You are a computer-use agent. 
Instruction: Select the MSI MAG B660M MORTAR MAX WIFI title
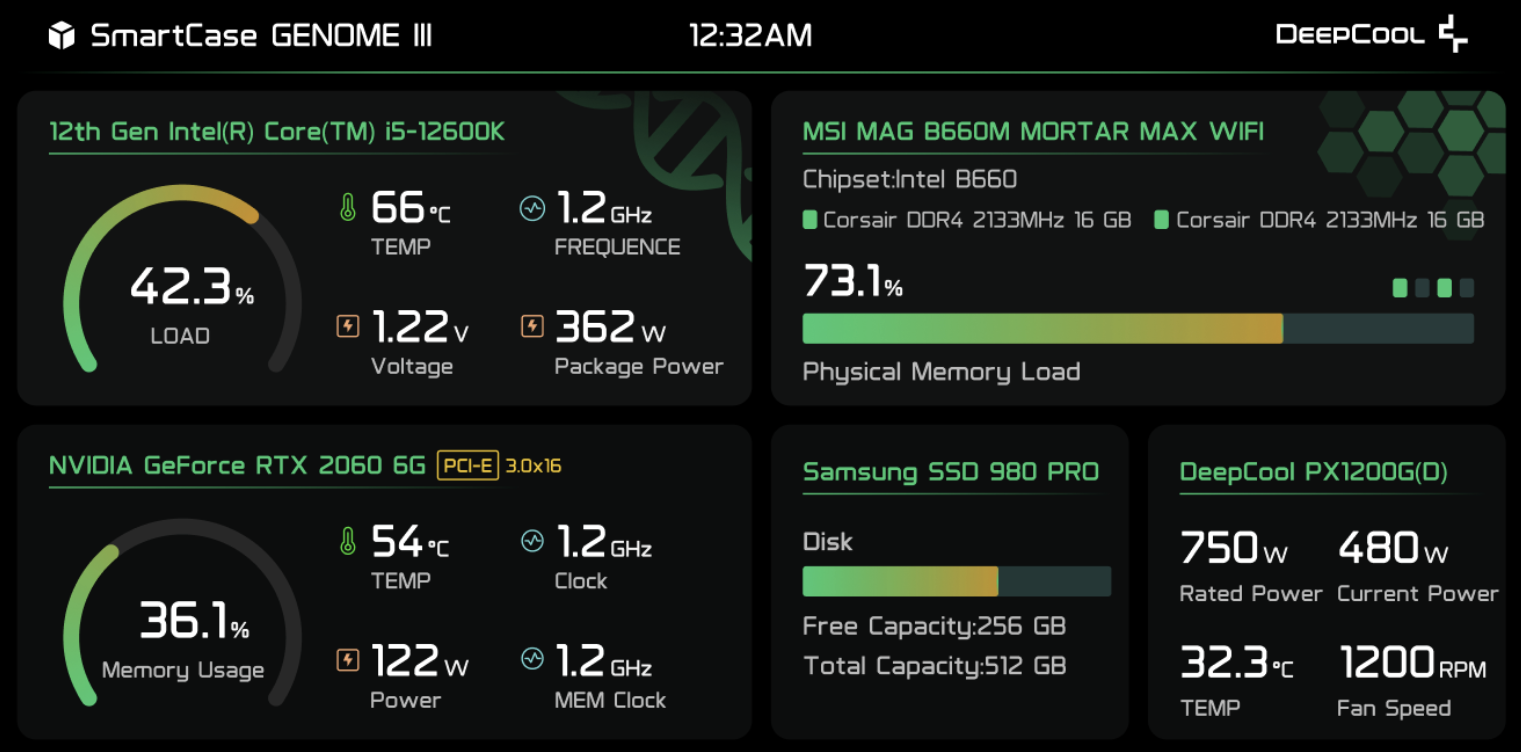pos(1033,131)
